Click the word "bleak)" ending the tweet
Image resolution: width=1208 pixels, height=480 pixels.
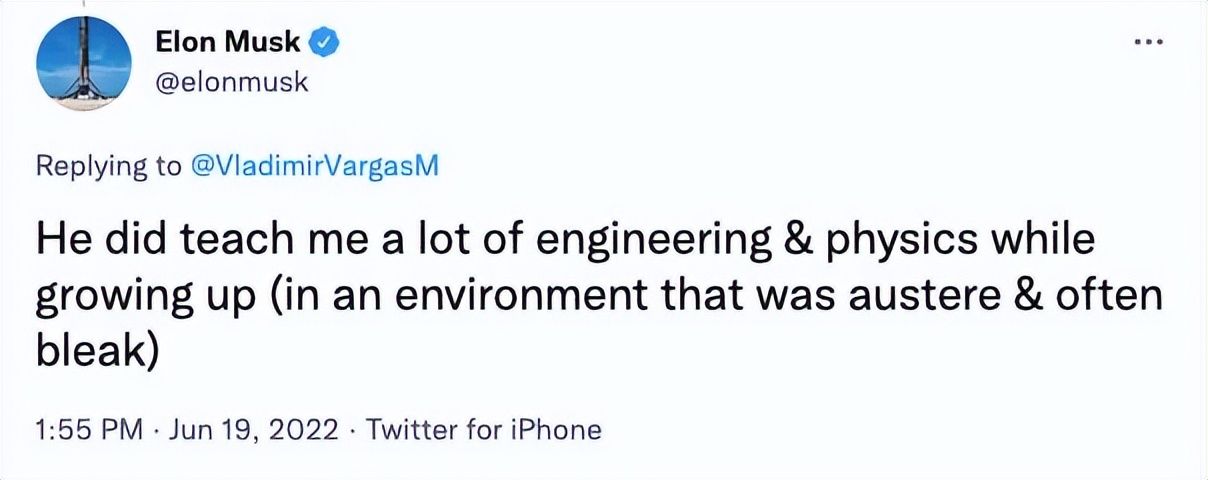coord(97,350)
